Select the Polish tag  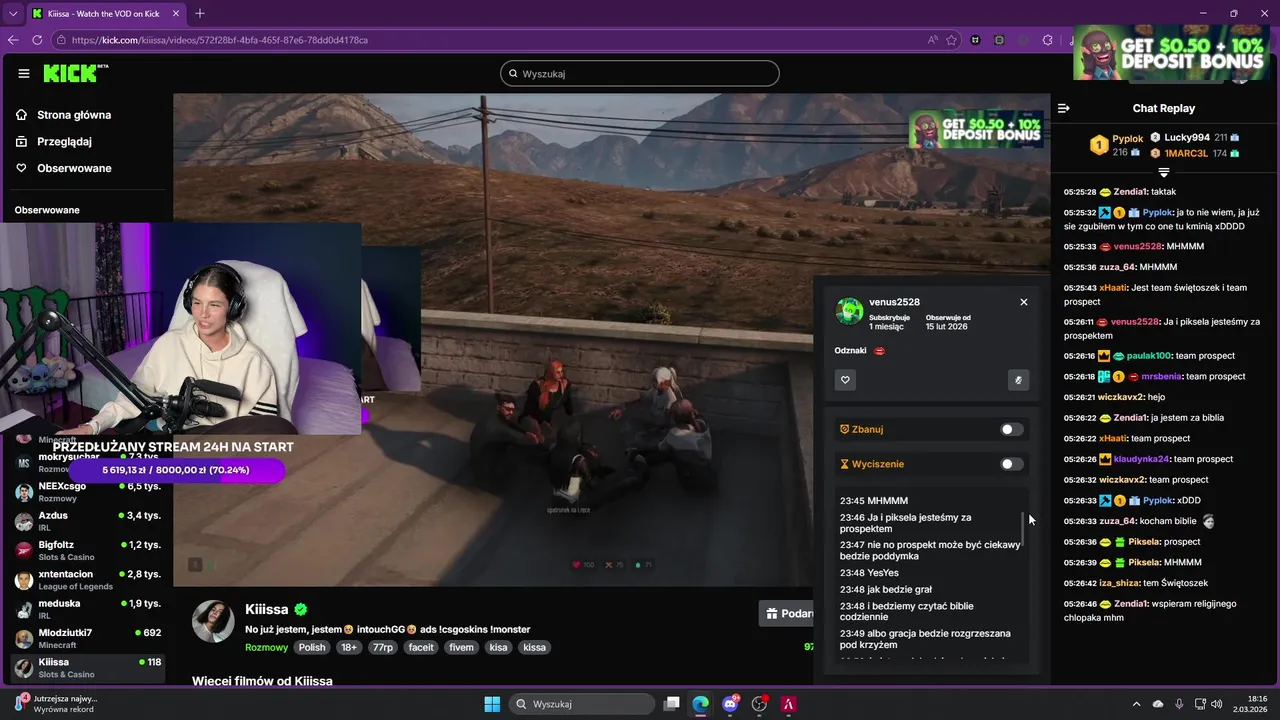pyautogui.click(x=312, y=647)
